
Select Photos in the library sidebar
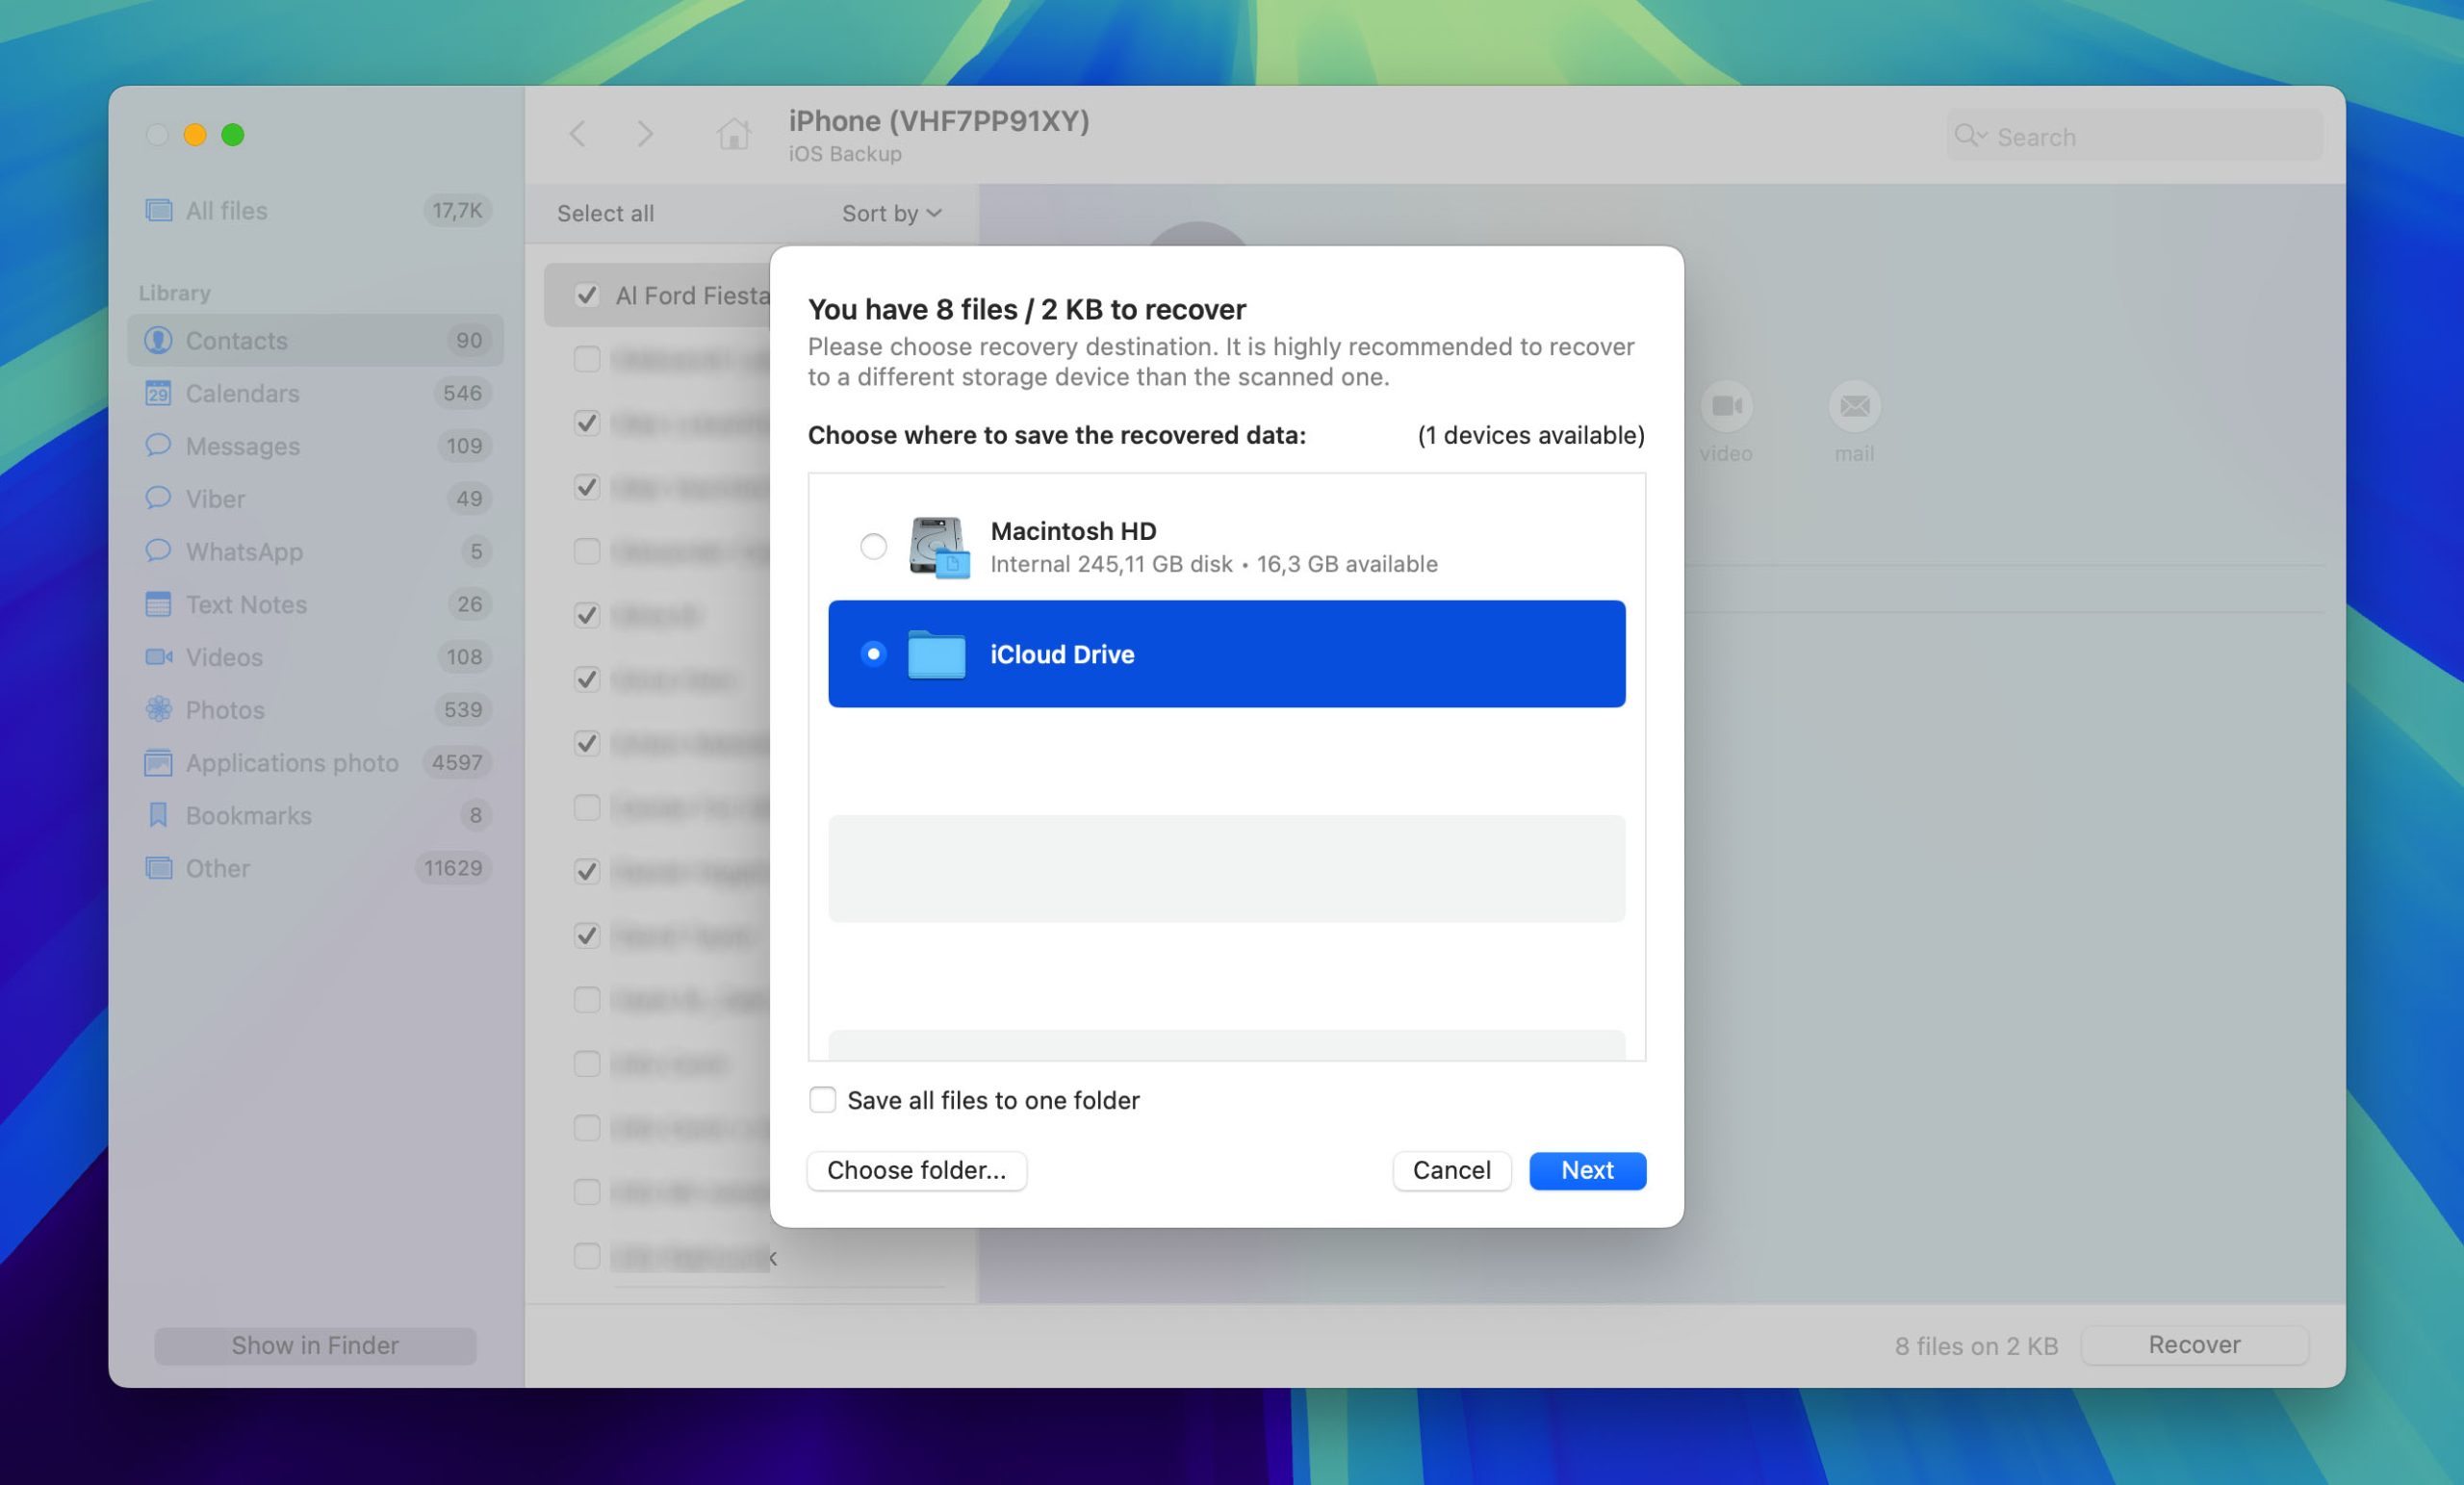coord(225,709)
